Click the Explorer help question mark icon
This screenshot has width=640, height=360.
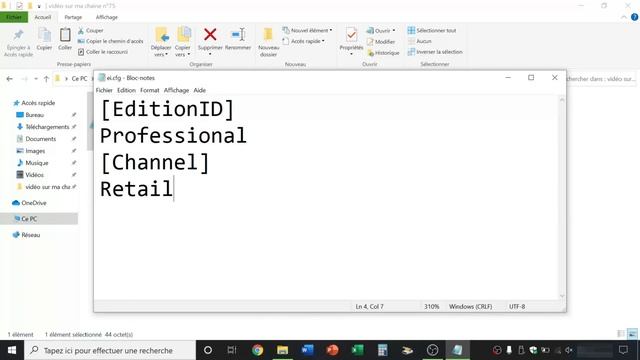click(635, 17)
